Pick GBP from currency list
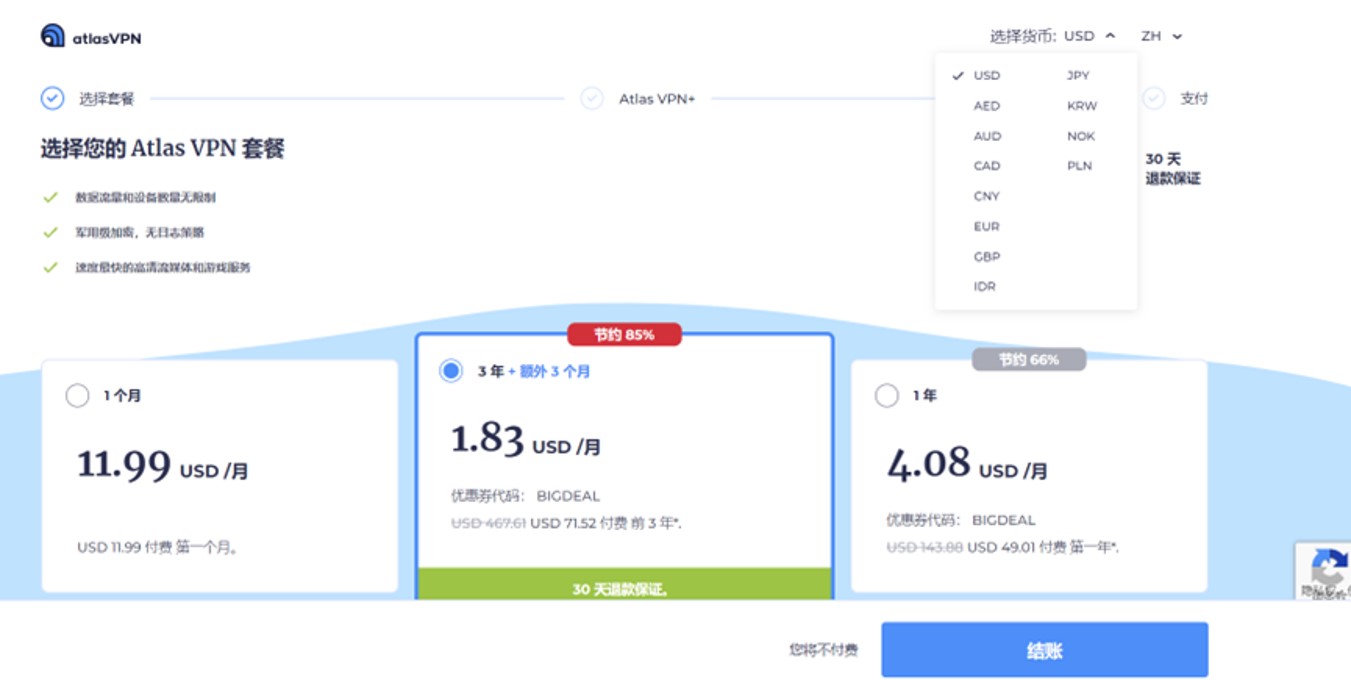1351x680 pixels. click(x=986, y=256)
